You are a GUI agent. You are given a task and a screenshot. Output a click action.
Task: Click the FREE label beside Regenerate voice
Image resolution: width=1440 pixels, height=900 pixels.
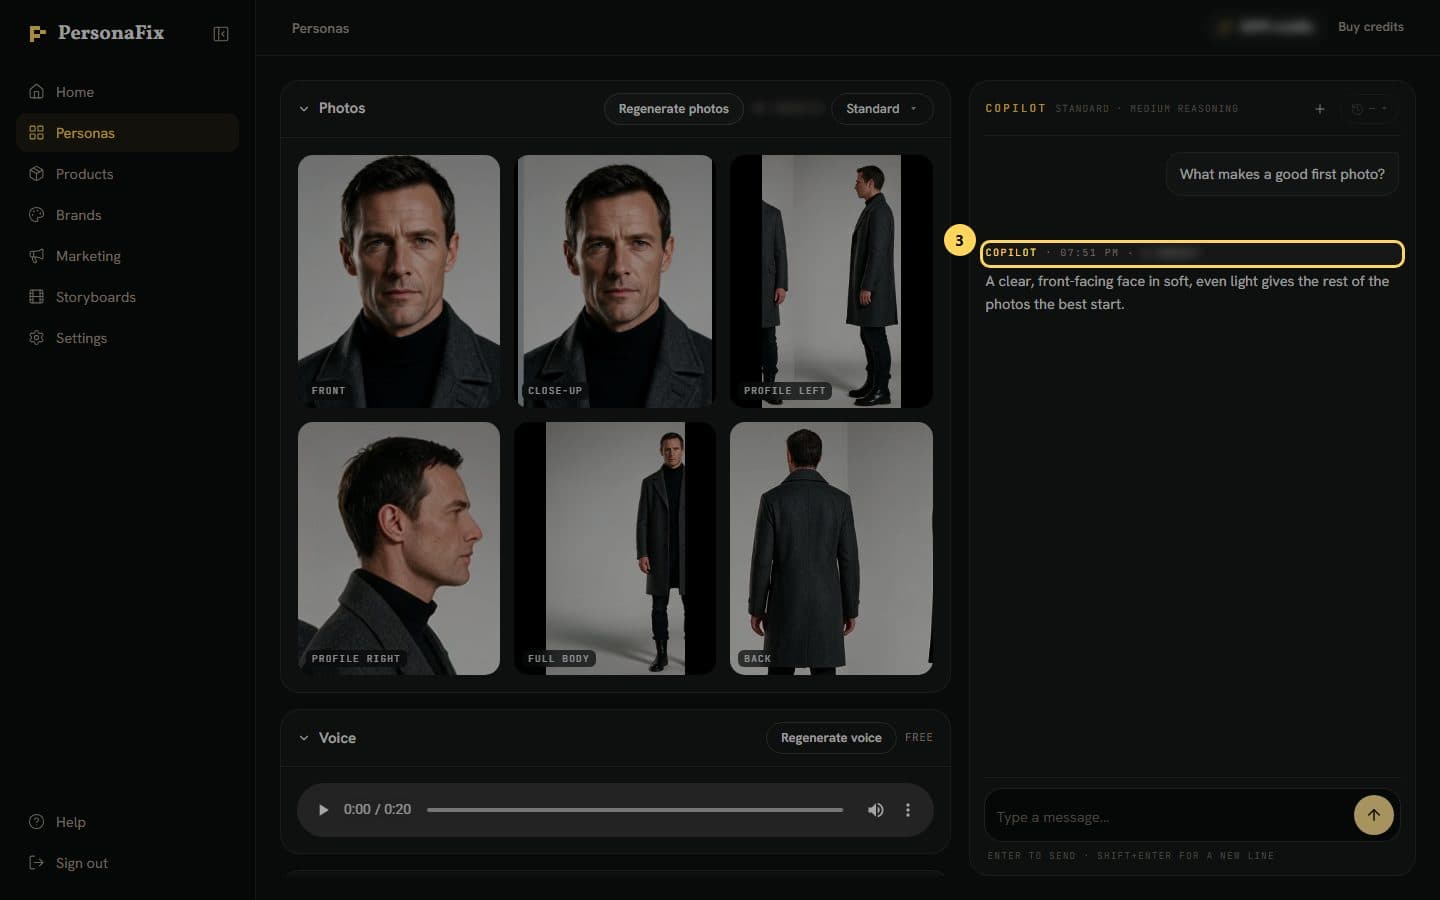[x=919, y=738]
